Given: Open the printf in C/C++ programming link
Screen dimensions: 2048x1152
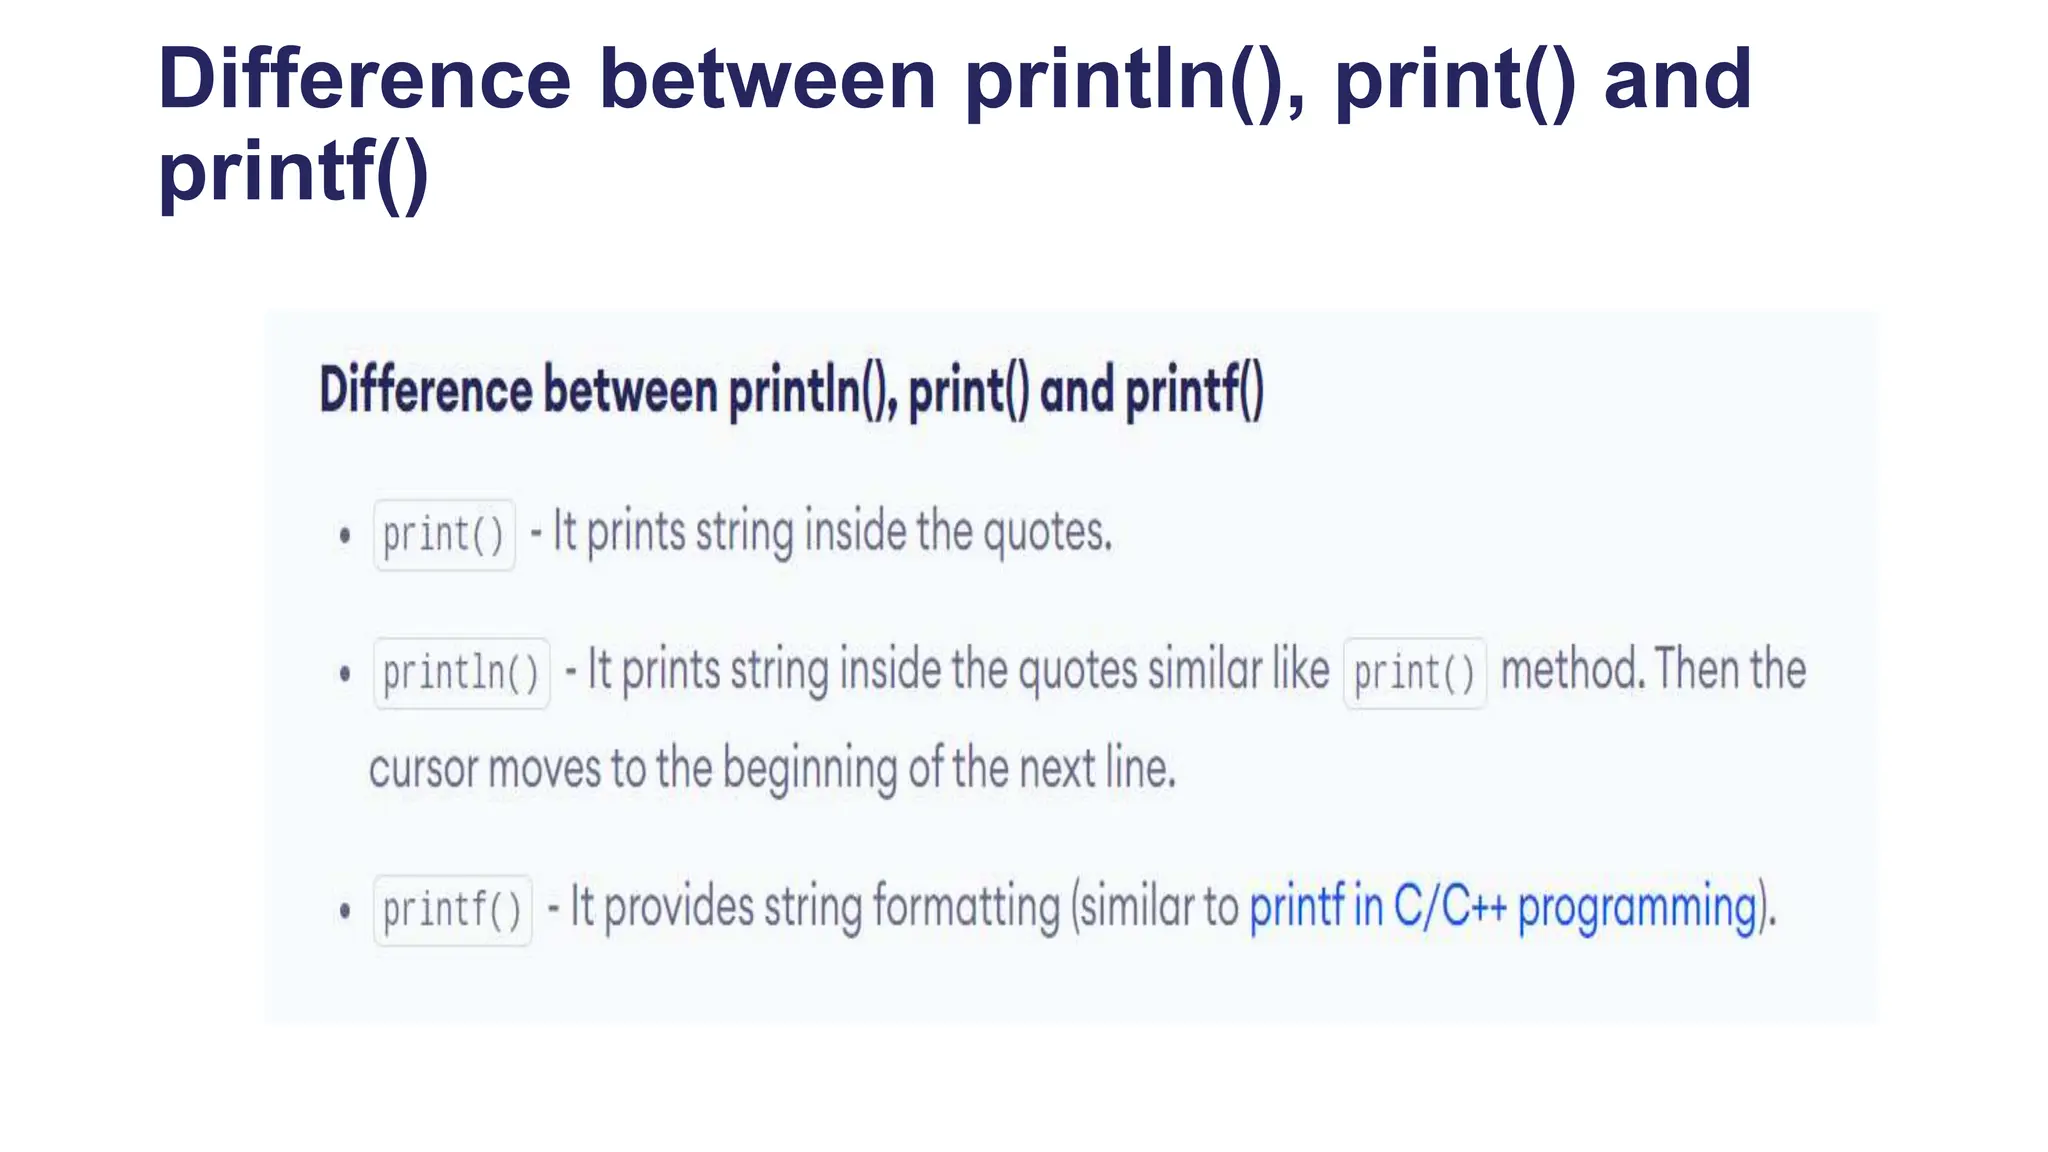Looking at the screenshot, I should coord(1503,908).
